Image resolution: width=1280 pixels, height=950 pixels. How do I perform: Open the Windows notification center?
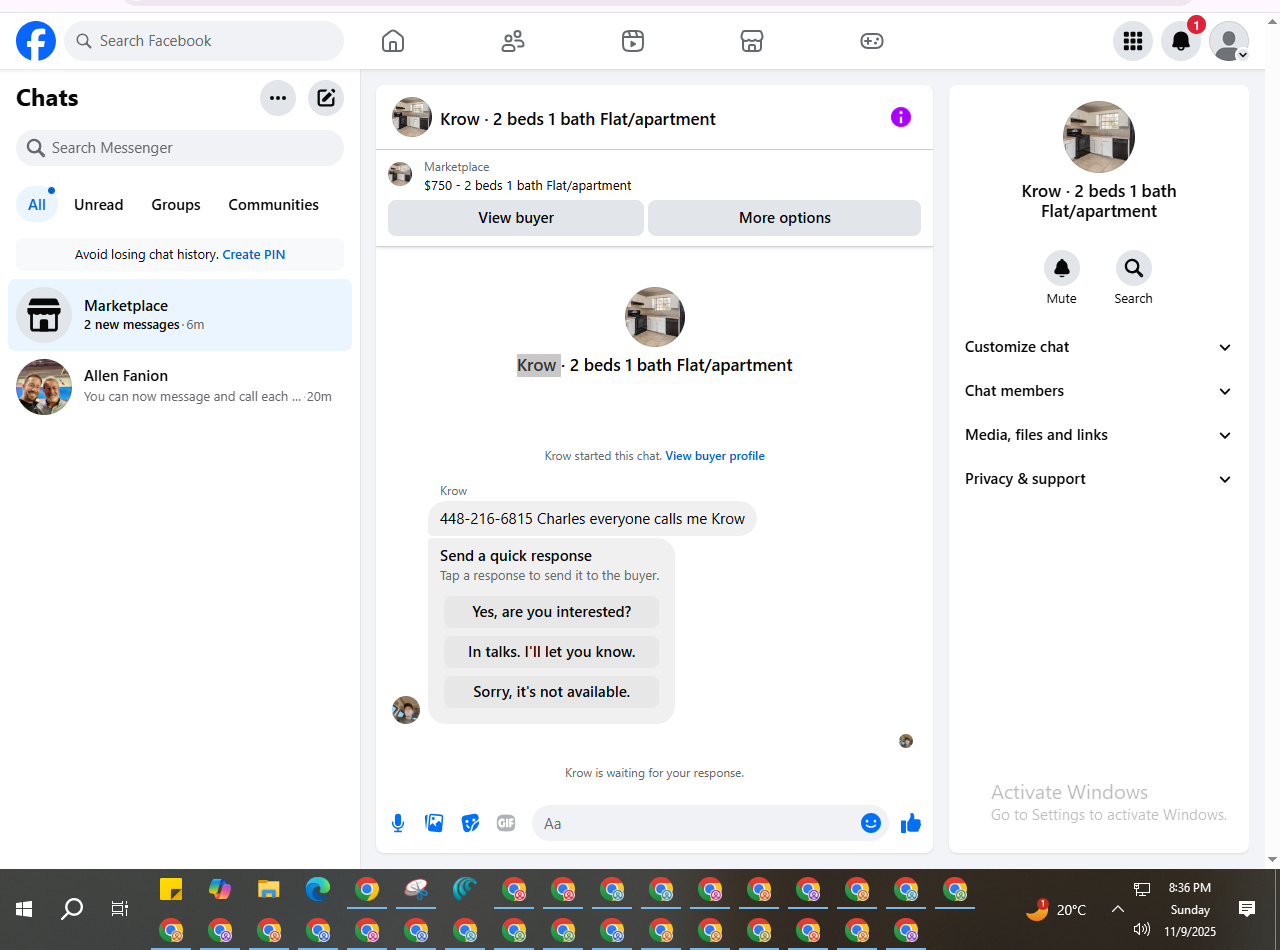(1247, 909)
